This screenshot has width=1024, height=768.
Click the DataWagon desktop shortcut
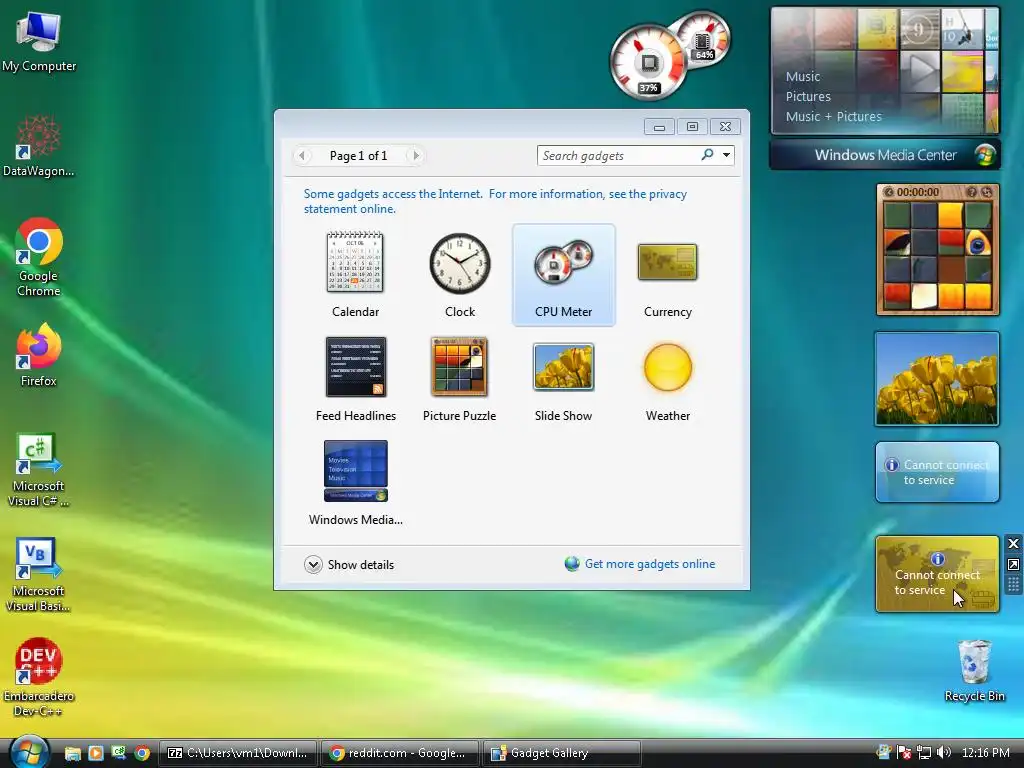(39, 146)
